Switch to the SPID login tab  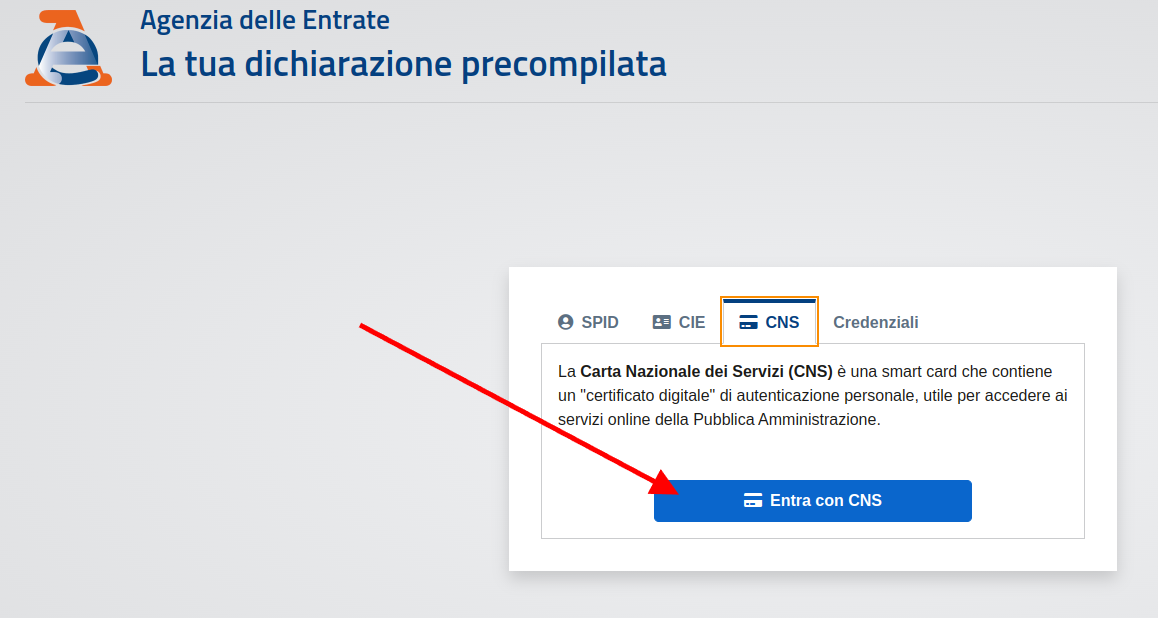click(588, 322)
